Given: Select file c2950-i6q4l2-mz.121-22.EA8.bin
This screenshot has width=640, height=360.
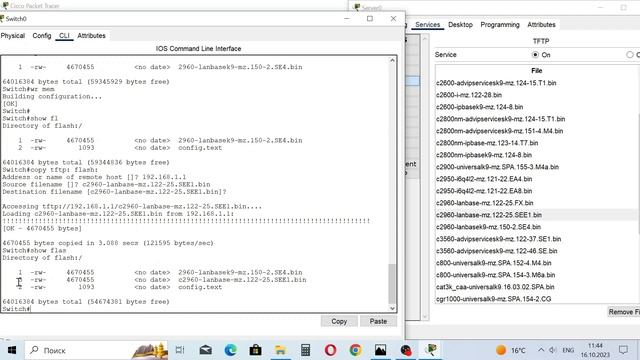Looking at the screenshot, I should (484, 191).
